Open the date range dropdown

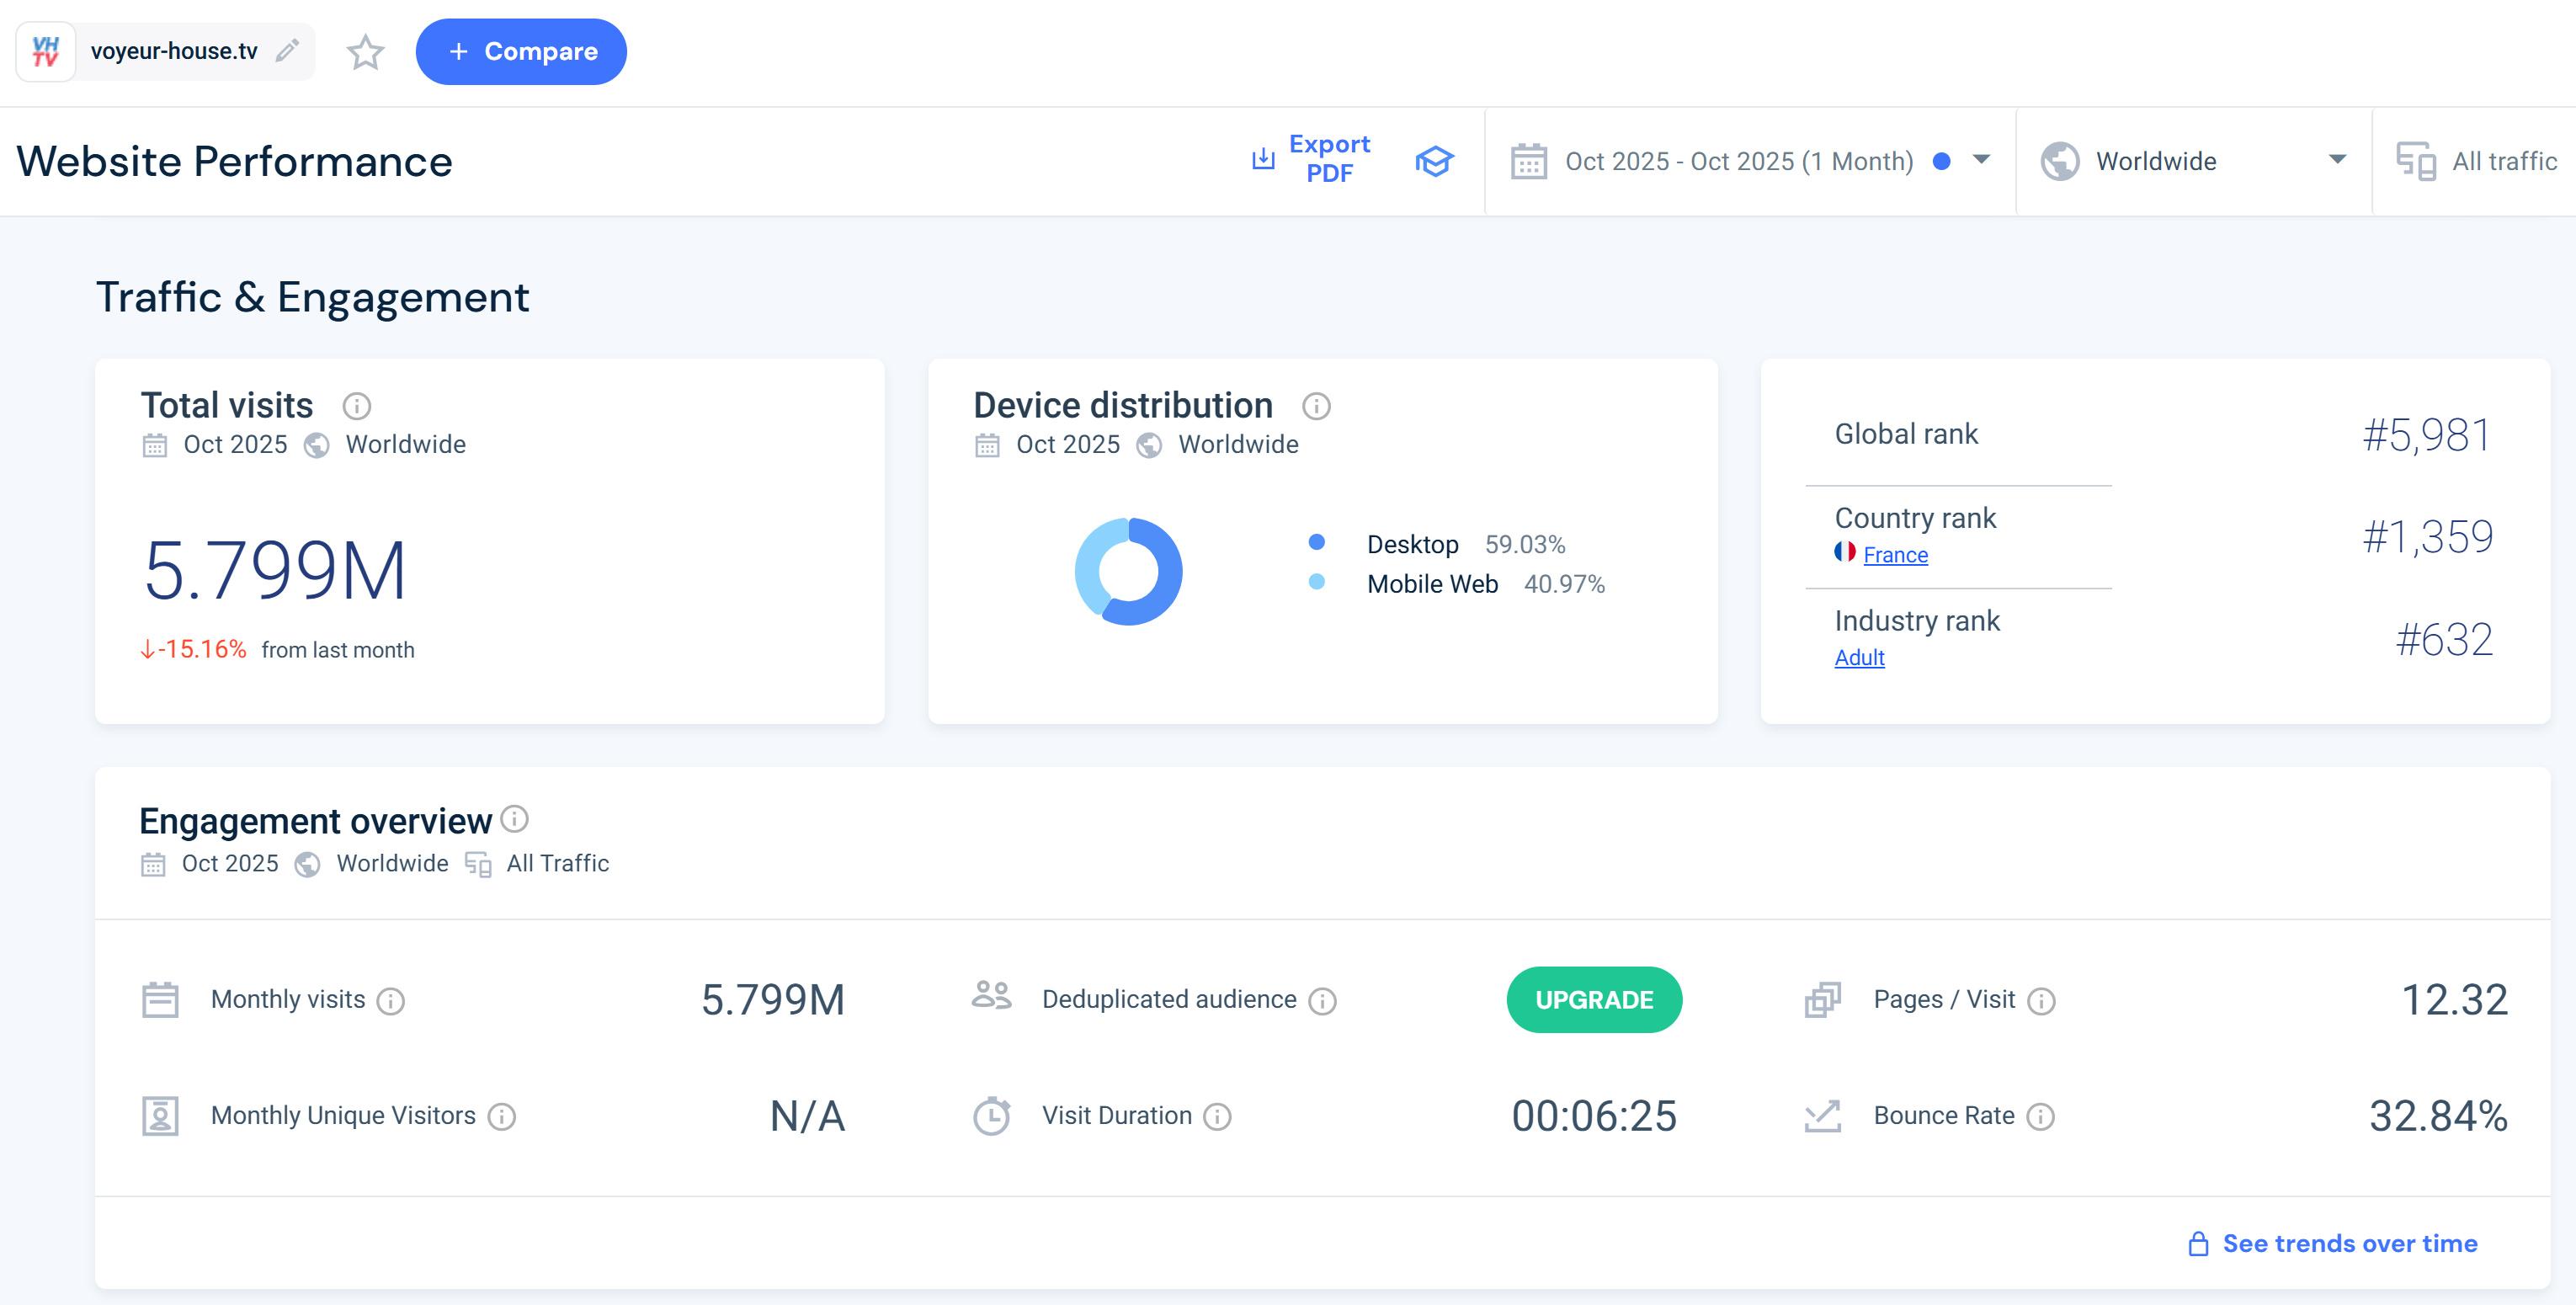1750,161
